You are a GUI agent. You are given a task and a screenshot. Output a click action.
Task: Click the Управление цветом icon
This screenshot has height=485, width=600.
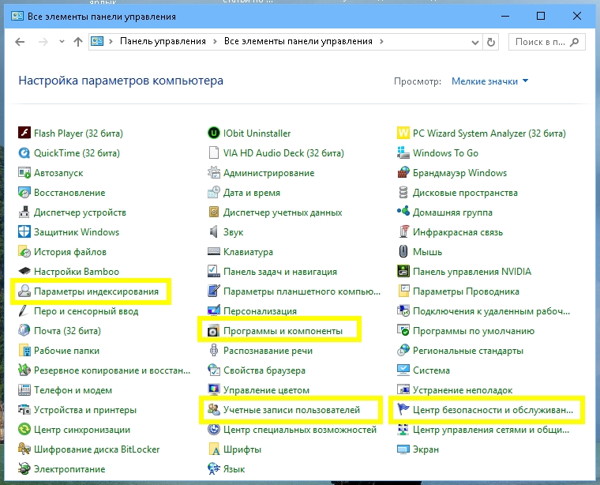click(214, 390)
